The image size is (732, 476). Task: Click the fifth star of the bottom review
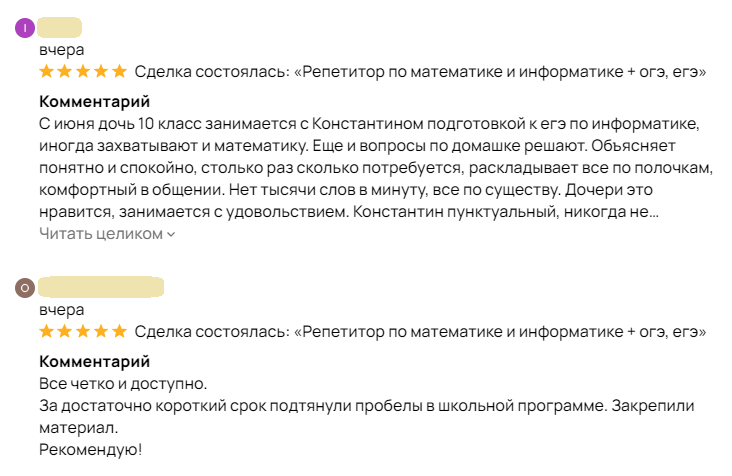click(119, 331)
